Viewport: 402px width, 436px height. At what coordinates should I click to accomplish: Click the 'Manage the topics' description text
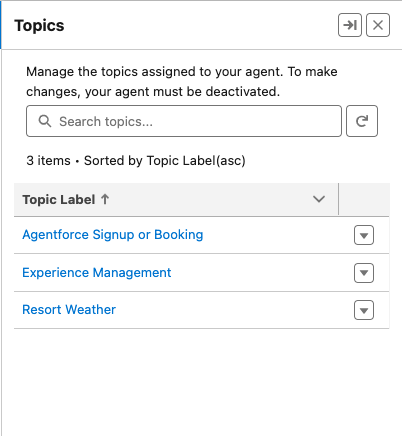182,82
